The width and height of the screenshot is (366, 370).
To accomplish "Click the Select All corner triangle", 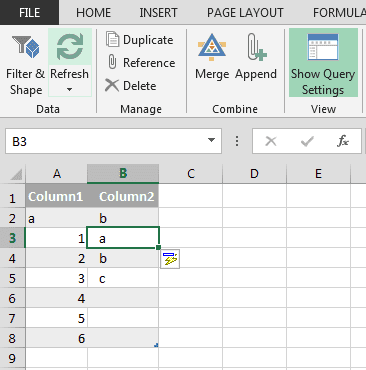I will 16,174.
